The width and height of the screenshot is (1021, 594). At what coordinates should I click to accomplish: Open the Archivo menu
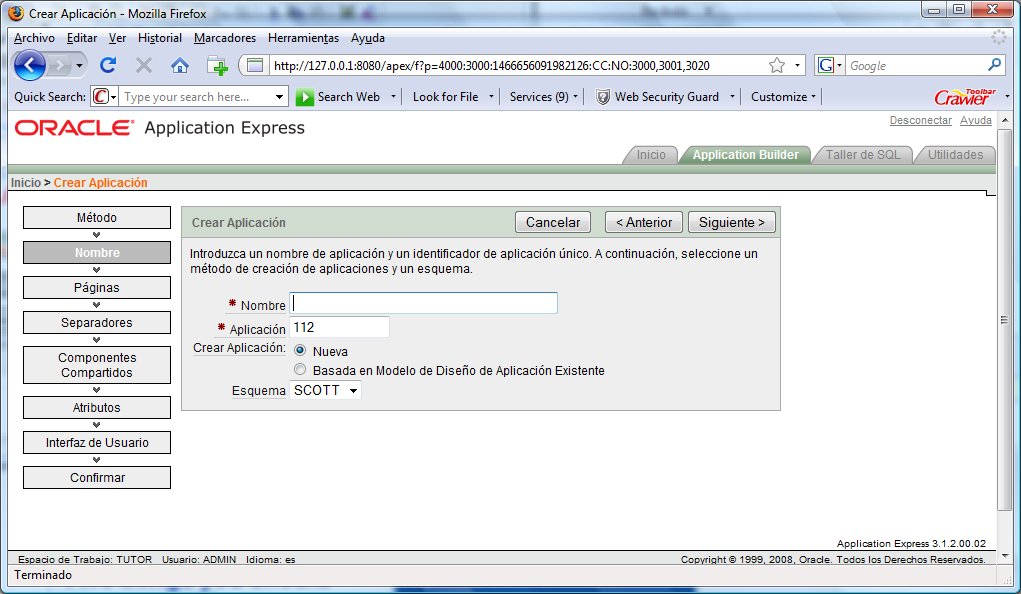(35, 38)
